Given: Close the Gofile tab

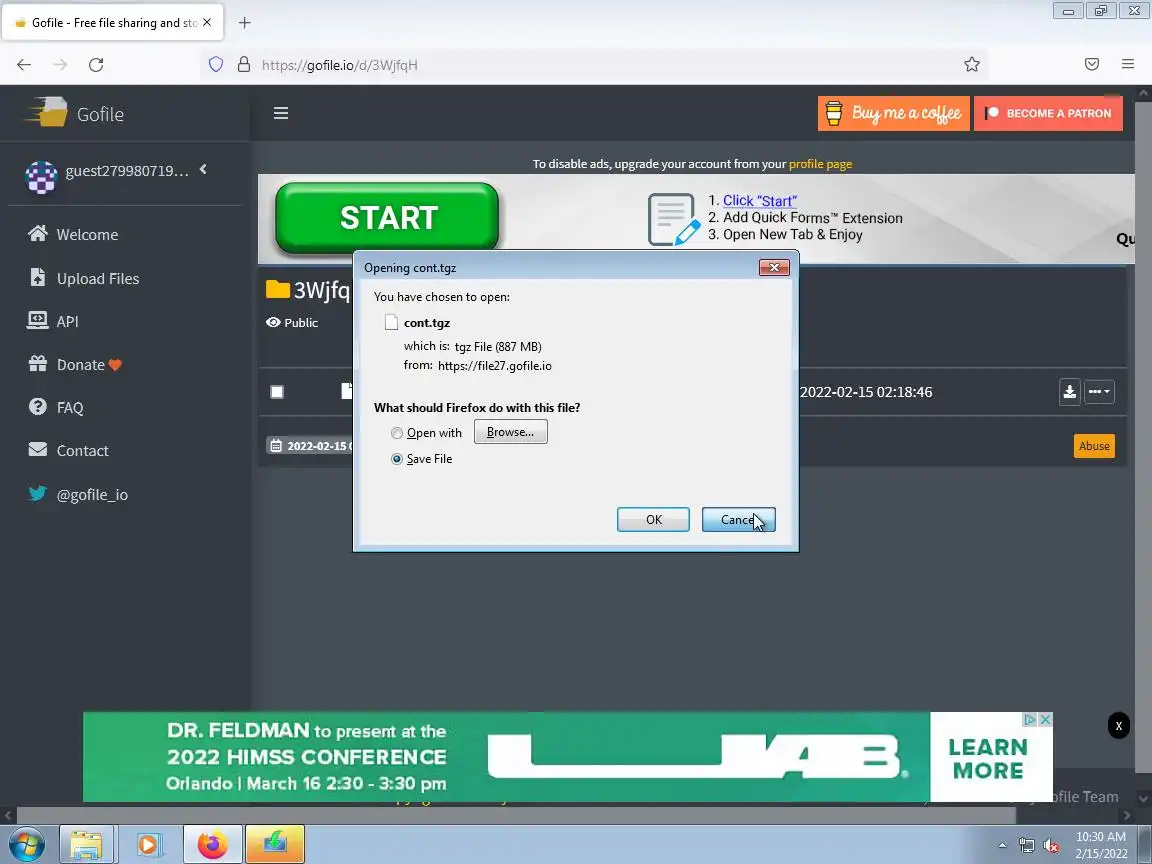Looking at the screenshot, I should pyautogui.click(x=207, y=23).
